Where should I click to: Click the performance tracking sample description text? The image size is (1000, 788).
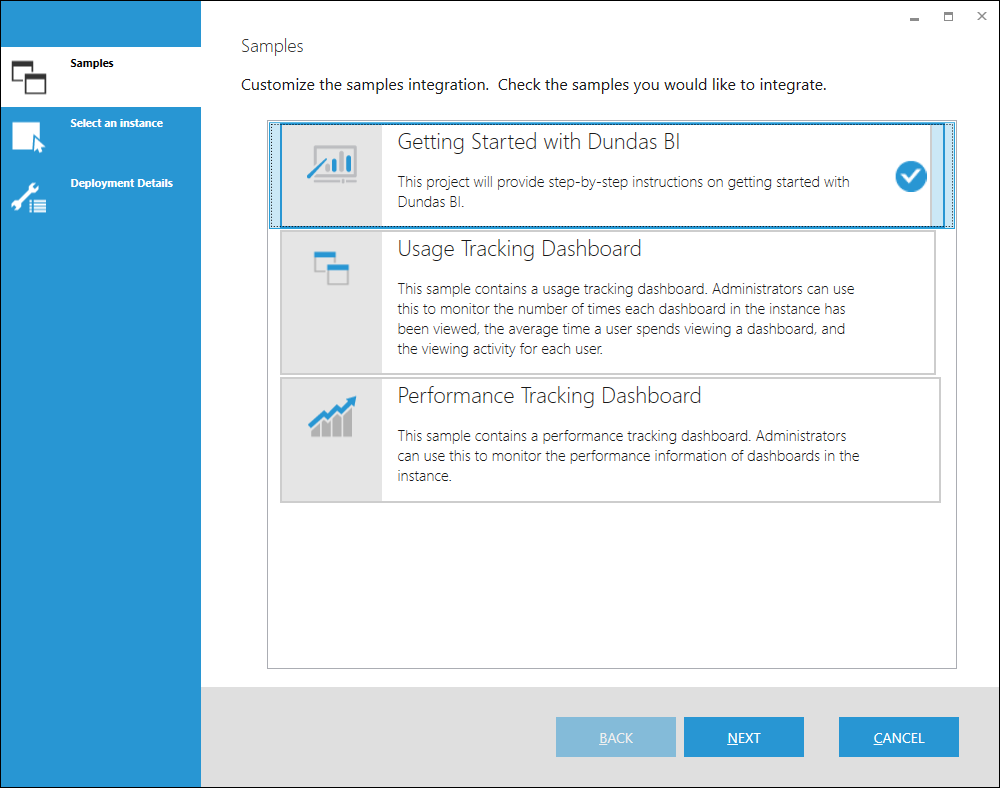[x=628, y=456]
